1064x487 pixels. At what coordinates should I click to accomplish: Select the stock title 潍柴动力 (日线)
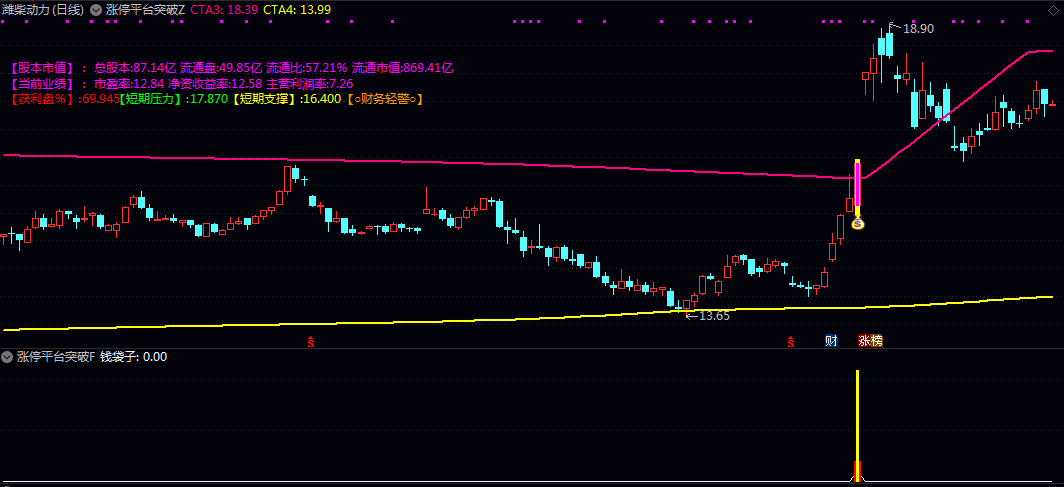click(43, 9)
